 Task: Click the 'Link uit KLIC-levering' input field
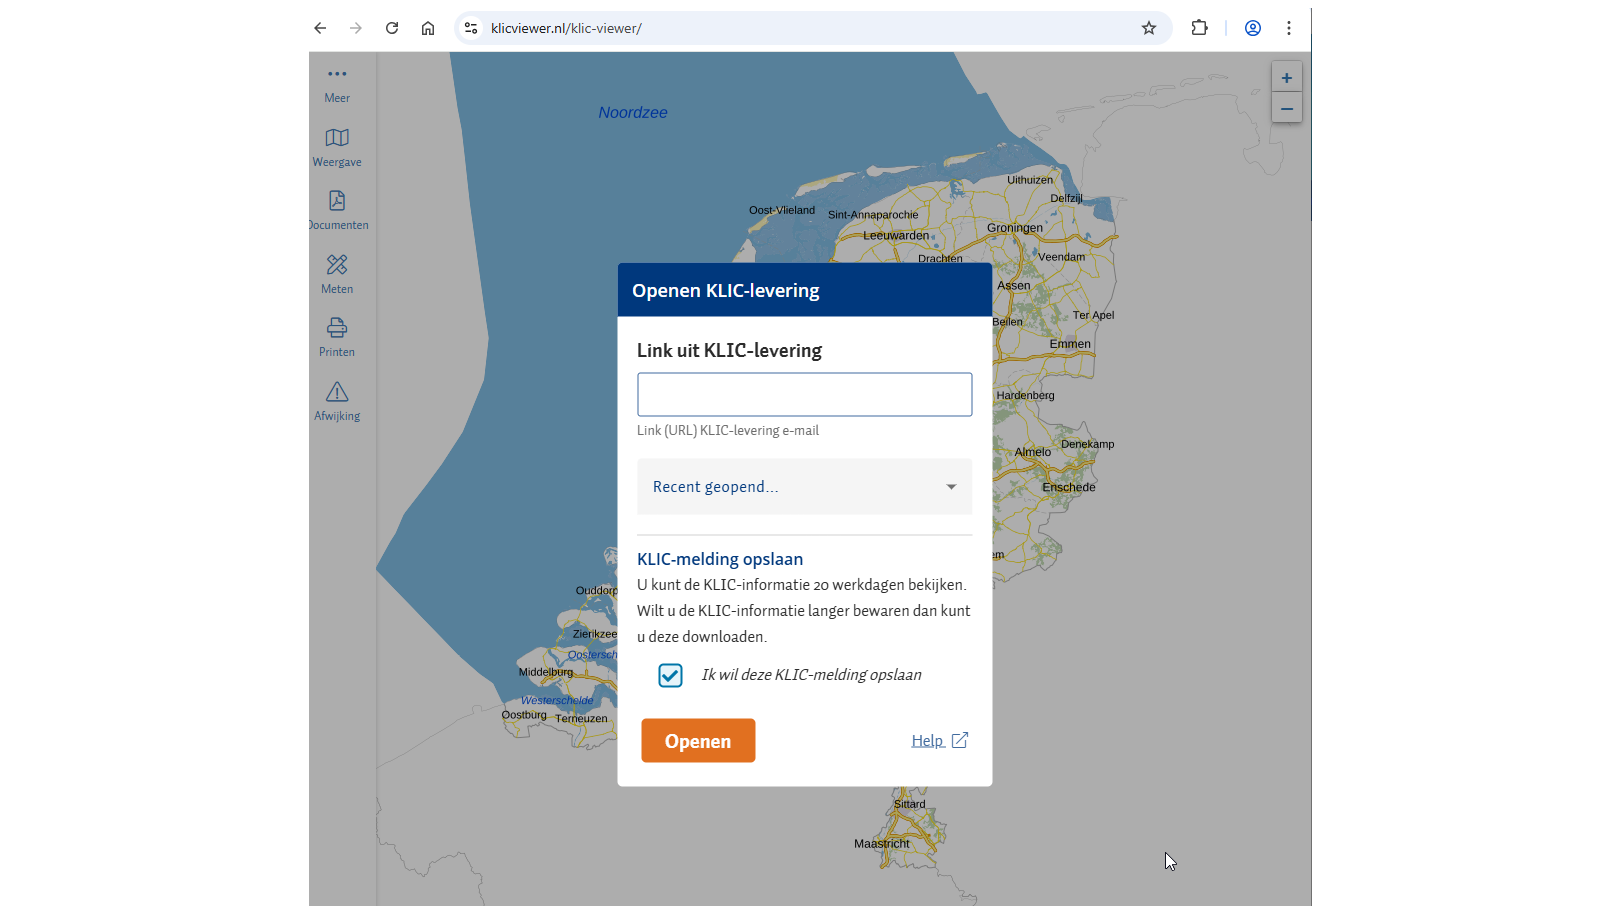[x=804, y=395]
